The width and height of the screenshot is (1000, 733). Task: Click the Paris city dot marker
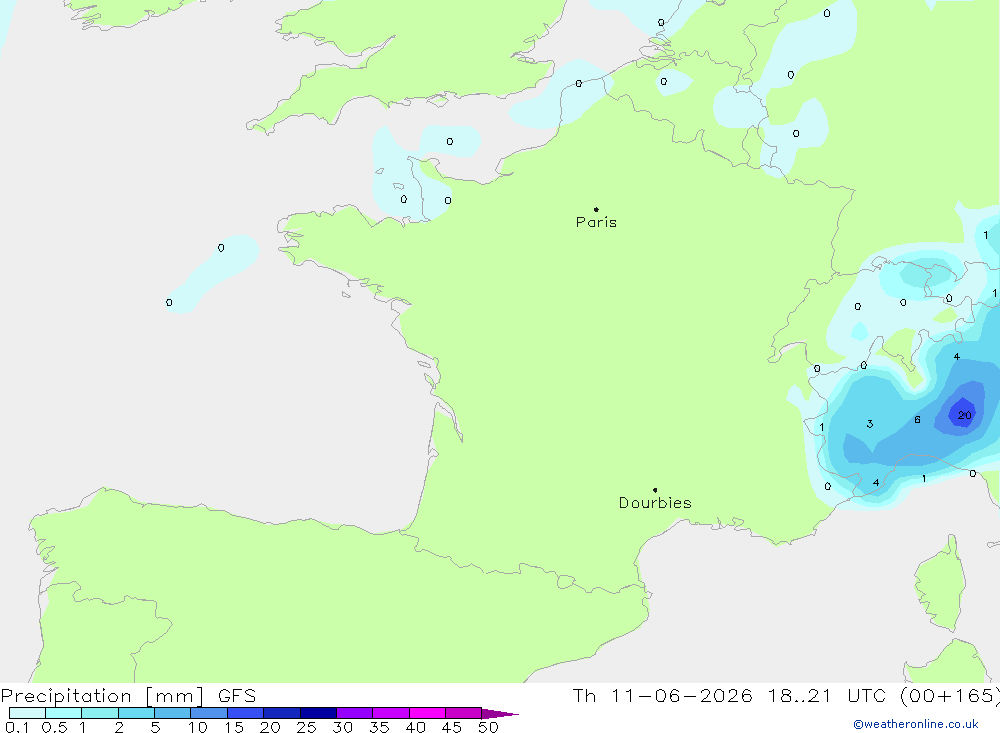click(x=596, y=209)
